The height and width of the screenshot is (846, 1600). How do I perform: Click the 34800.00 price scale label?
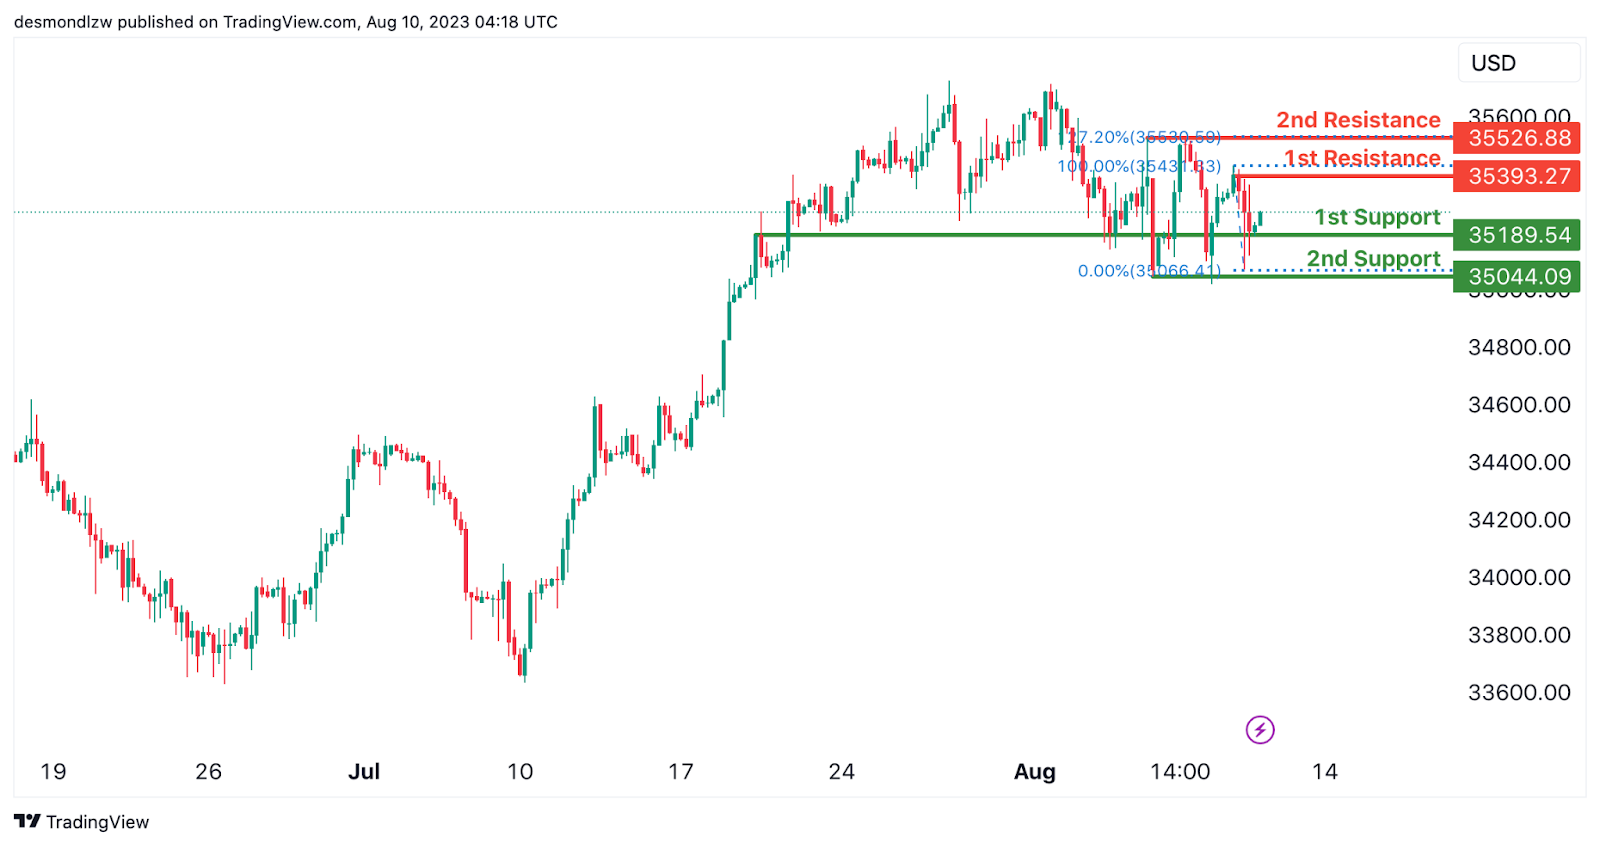[1518, 347]
